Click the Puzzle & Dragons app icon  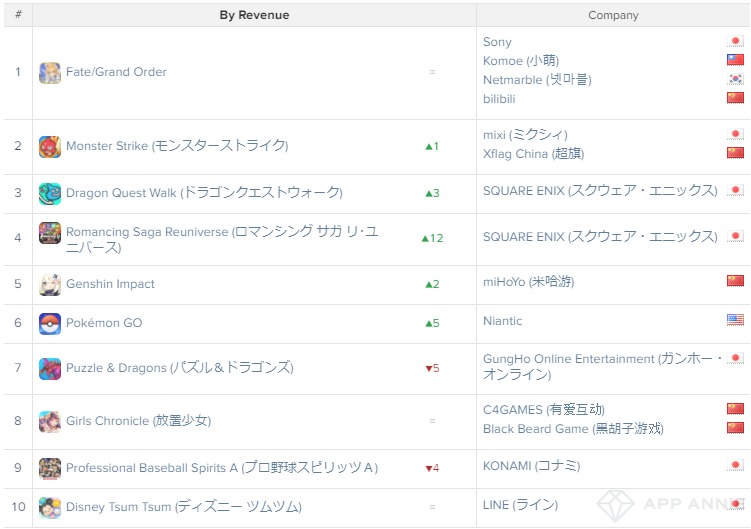point(50,369)
